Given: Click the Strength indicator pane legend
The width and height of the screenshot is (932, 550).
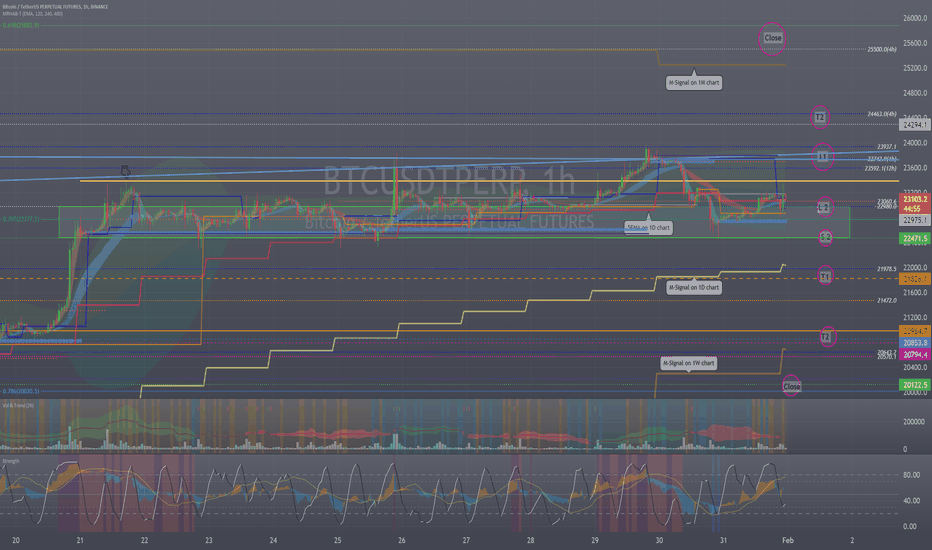Looking at the screenshot, I should tap(11, 461).
